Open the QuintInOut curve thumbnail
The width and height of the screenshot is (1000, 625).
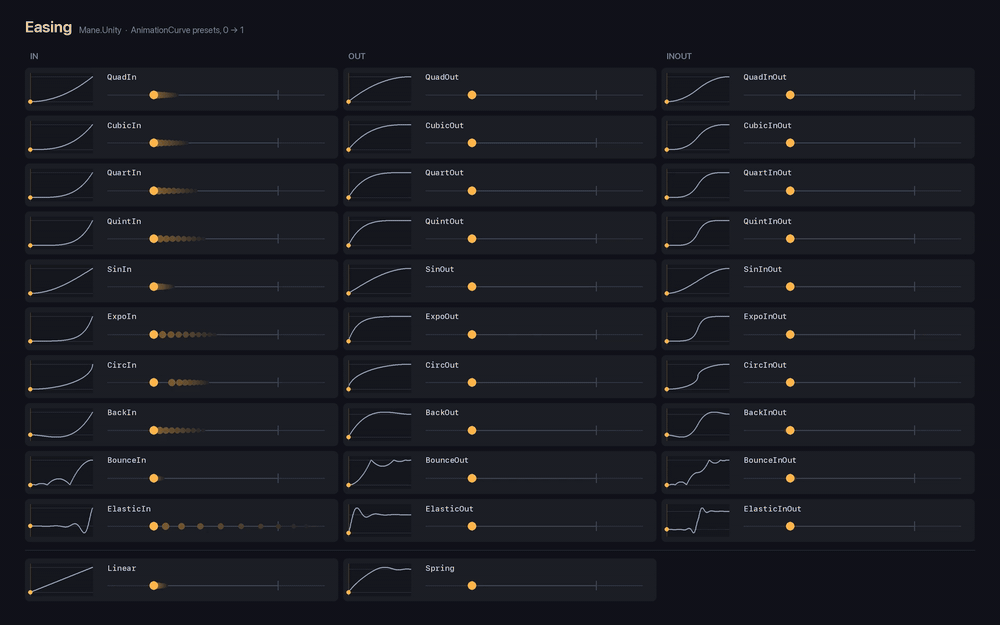point(698,233)
